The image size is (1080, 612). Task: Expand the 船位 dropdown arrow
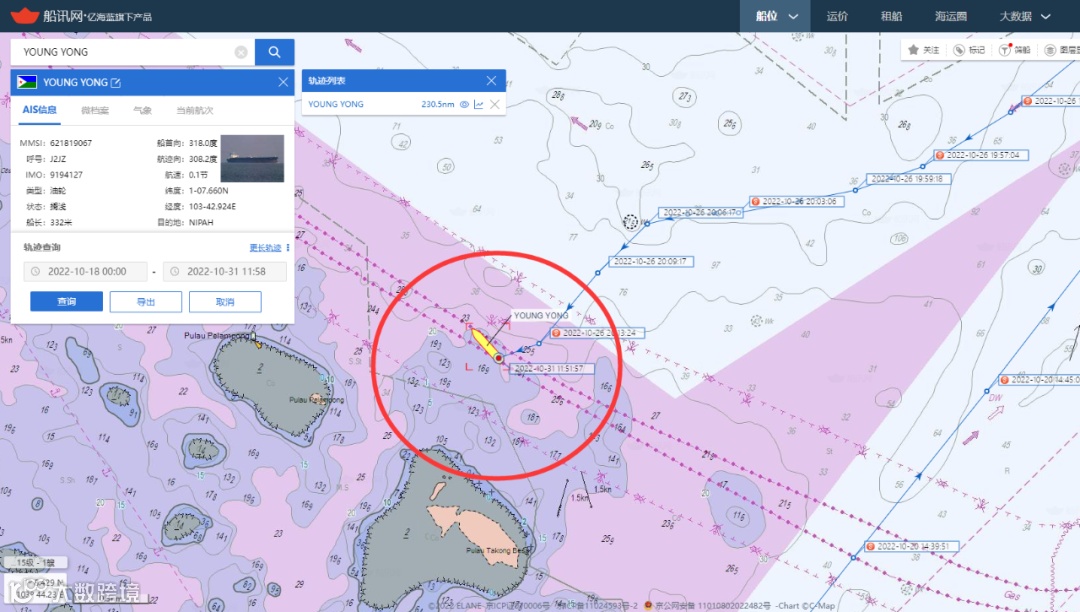[793, 17]
